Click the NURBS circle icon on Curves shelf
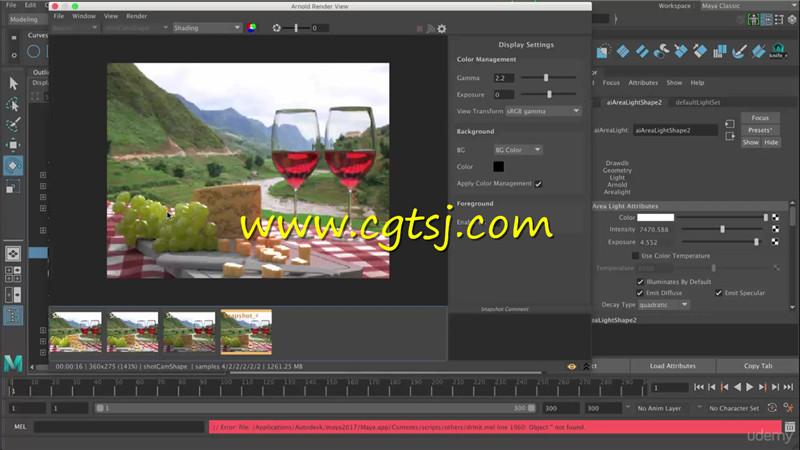The image size is (800, 450). pos(34,51)
